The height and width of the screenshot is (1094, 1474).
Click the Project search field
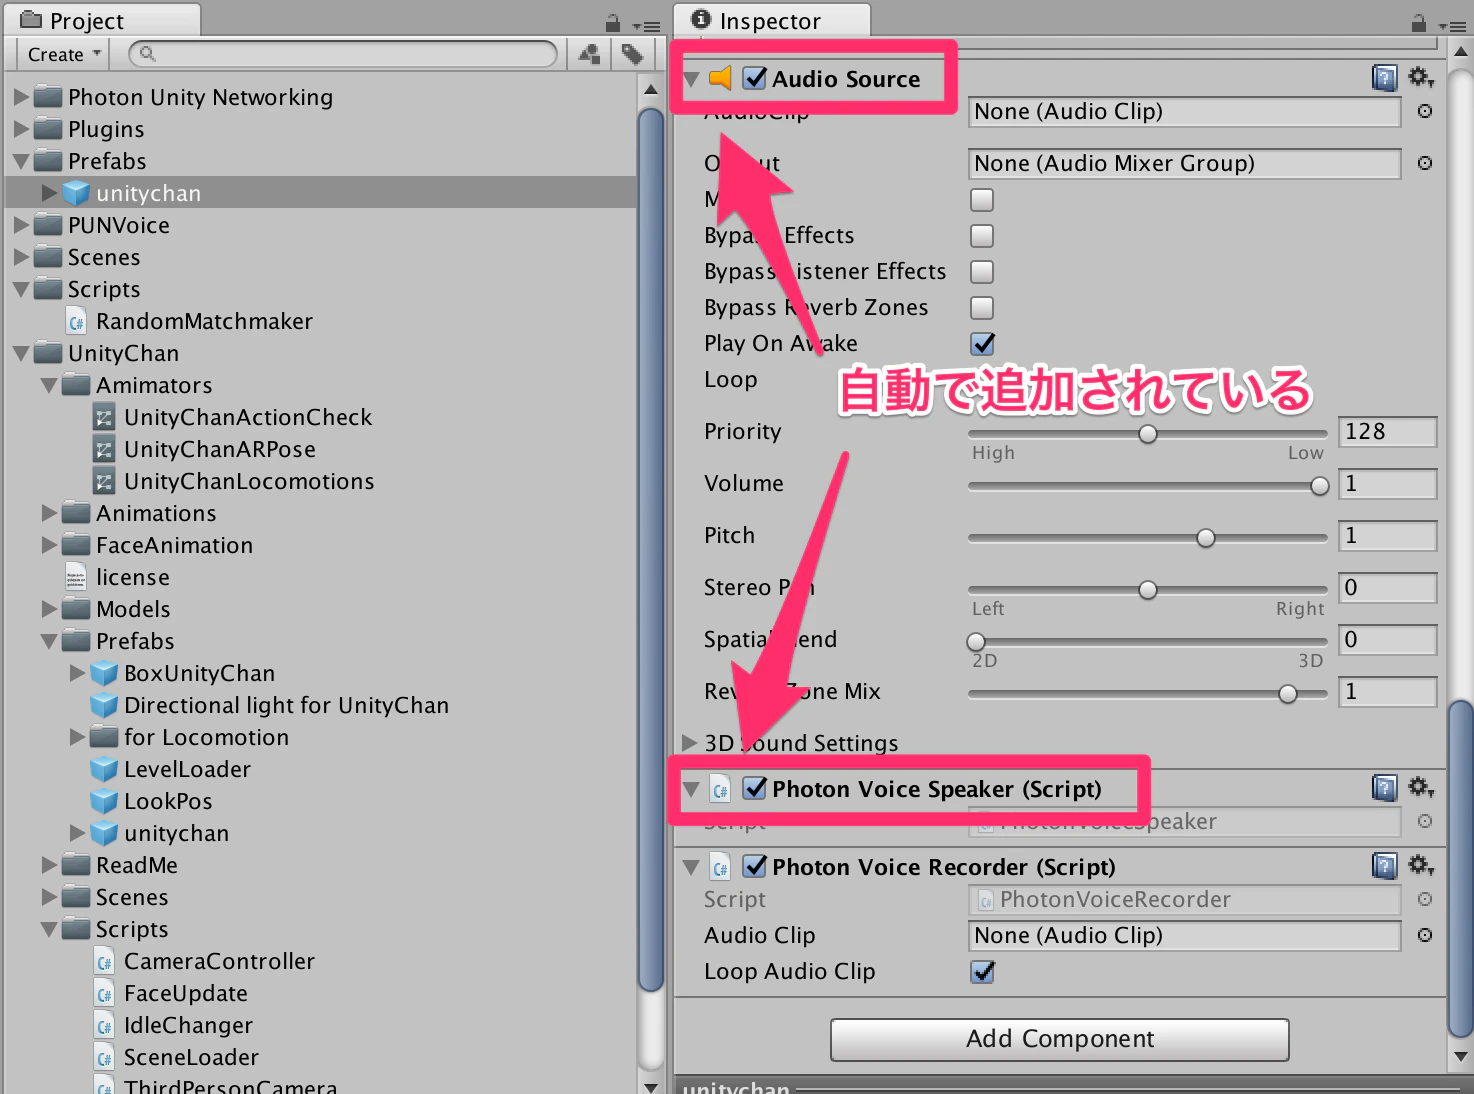[x=343, y=54]
